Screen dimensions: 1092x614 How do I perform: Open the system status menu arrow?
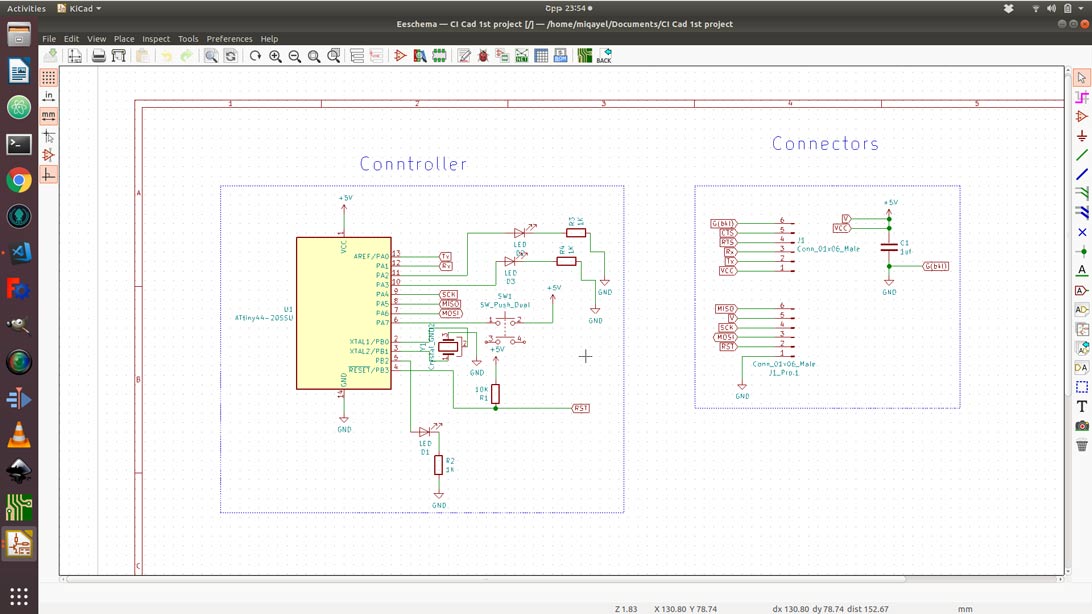pos(1080,8)
